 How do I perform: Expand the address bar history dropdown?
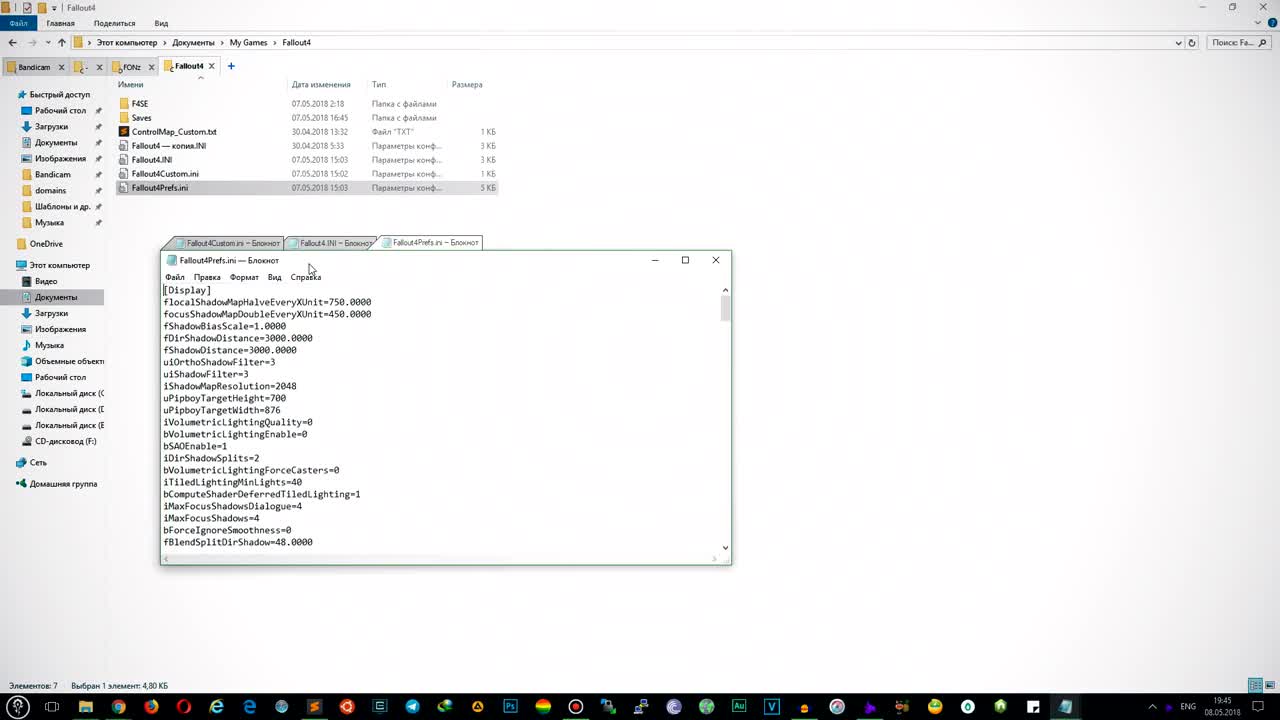pyautogui.click(x=1180, y=43)
